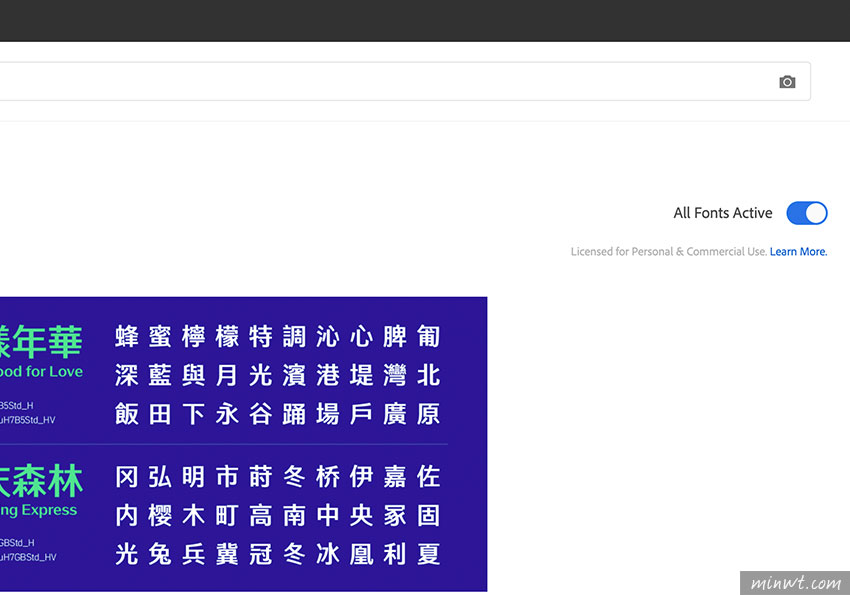The width and height of the screenshot is (850, 595).
Task: Open the Learn More link
Action: point(798,252)
